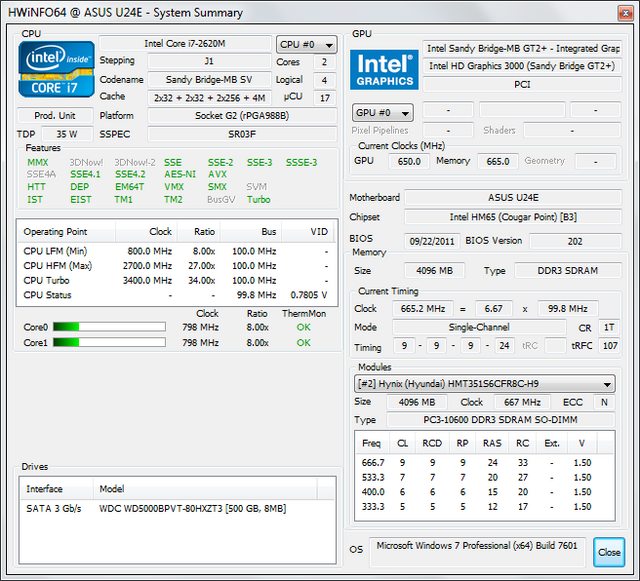Screen dimensions: 640x581
Task: Click the Intel HD Graphics 3000 field
Action: click(x=522, y=66)
